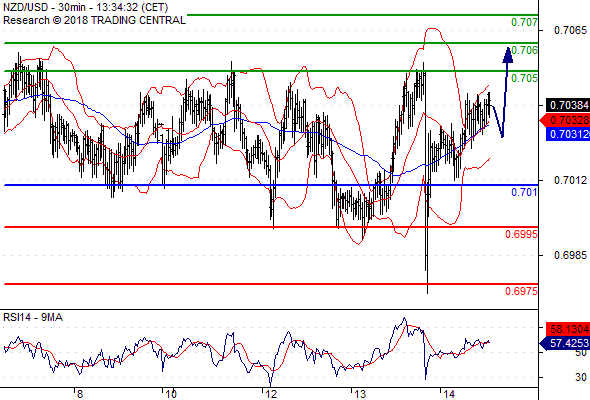Click date label 8 on the time axis
Image resolution: width=590 pixels, height=400 pixels.
[80, 394]
